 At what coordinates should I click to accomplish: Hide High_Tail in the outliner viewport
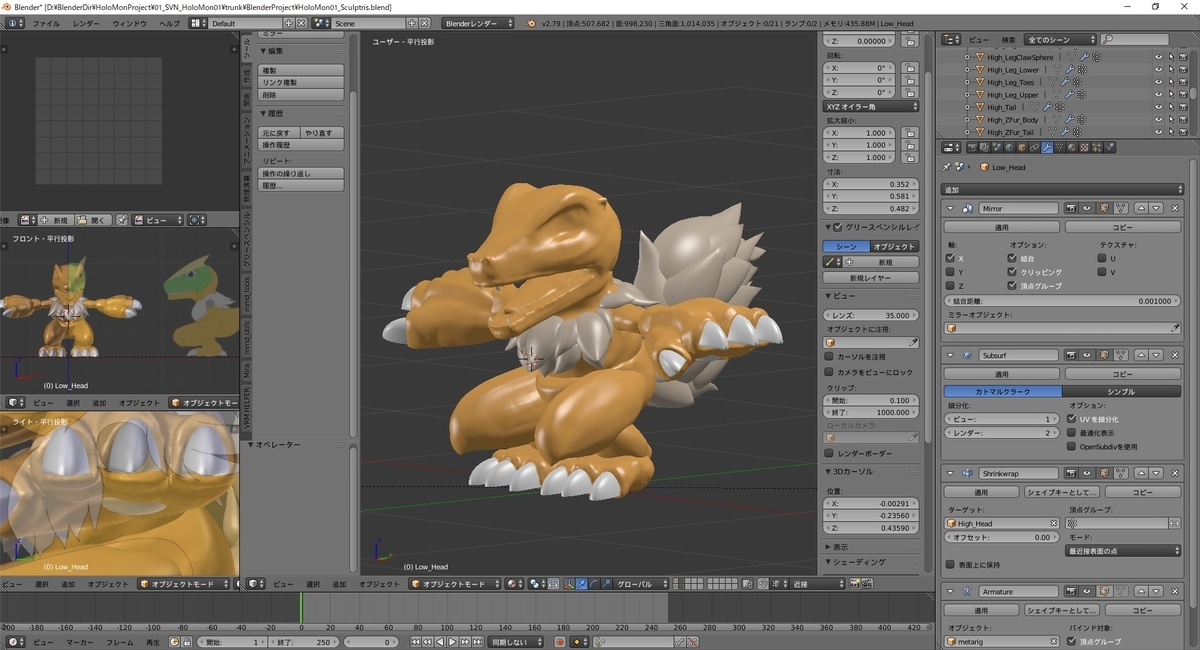1158,107
